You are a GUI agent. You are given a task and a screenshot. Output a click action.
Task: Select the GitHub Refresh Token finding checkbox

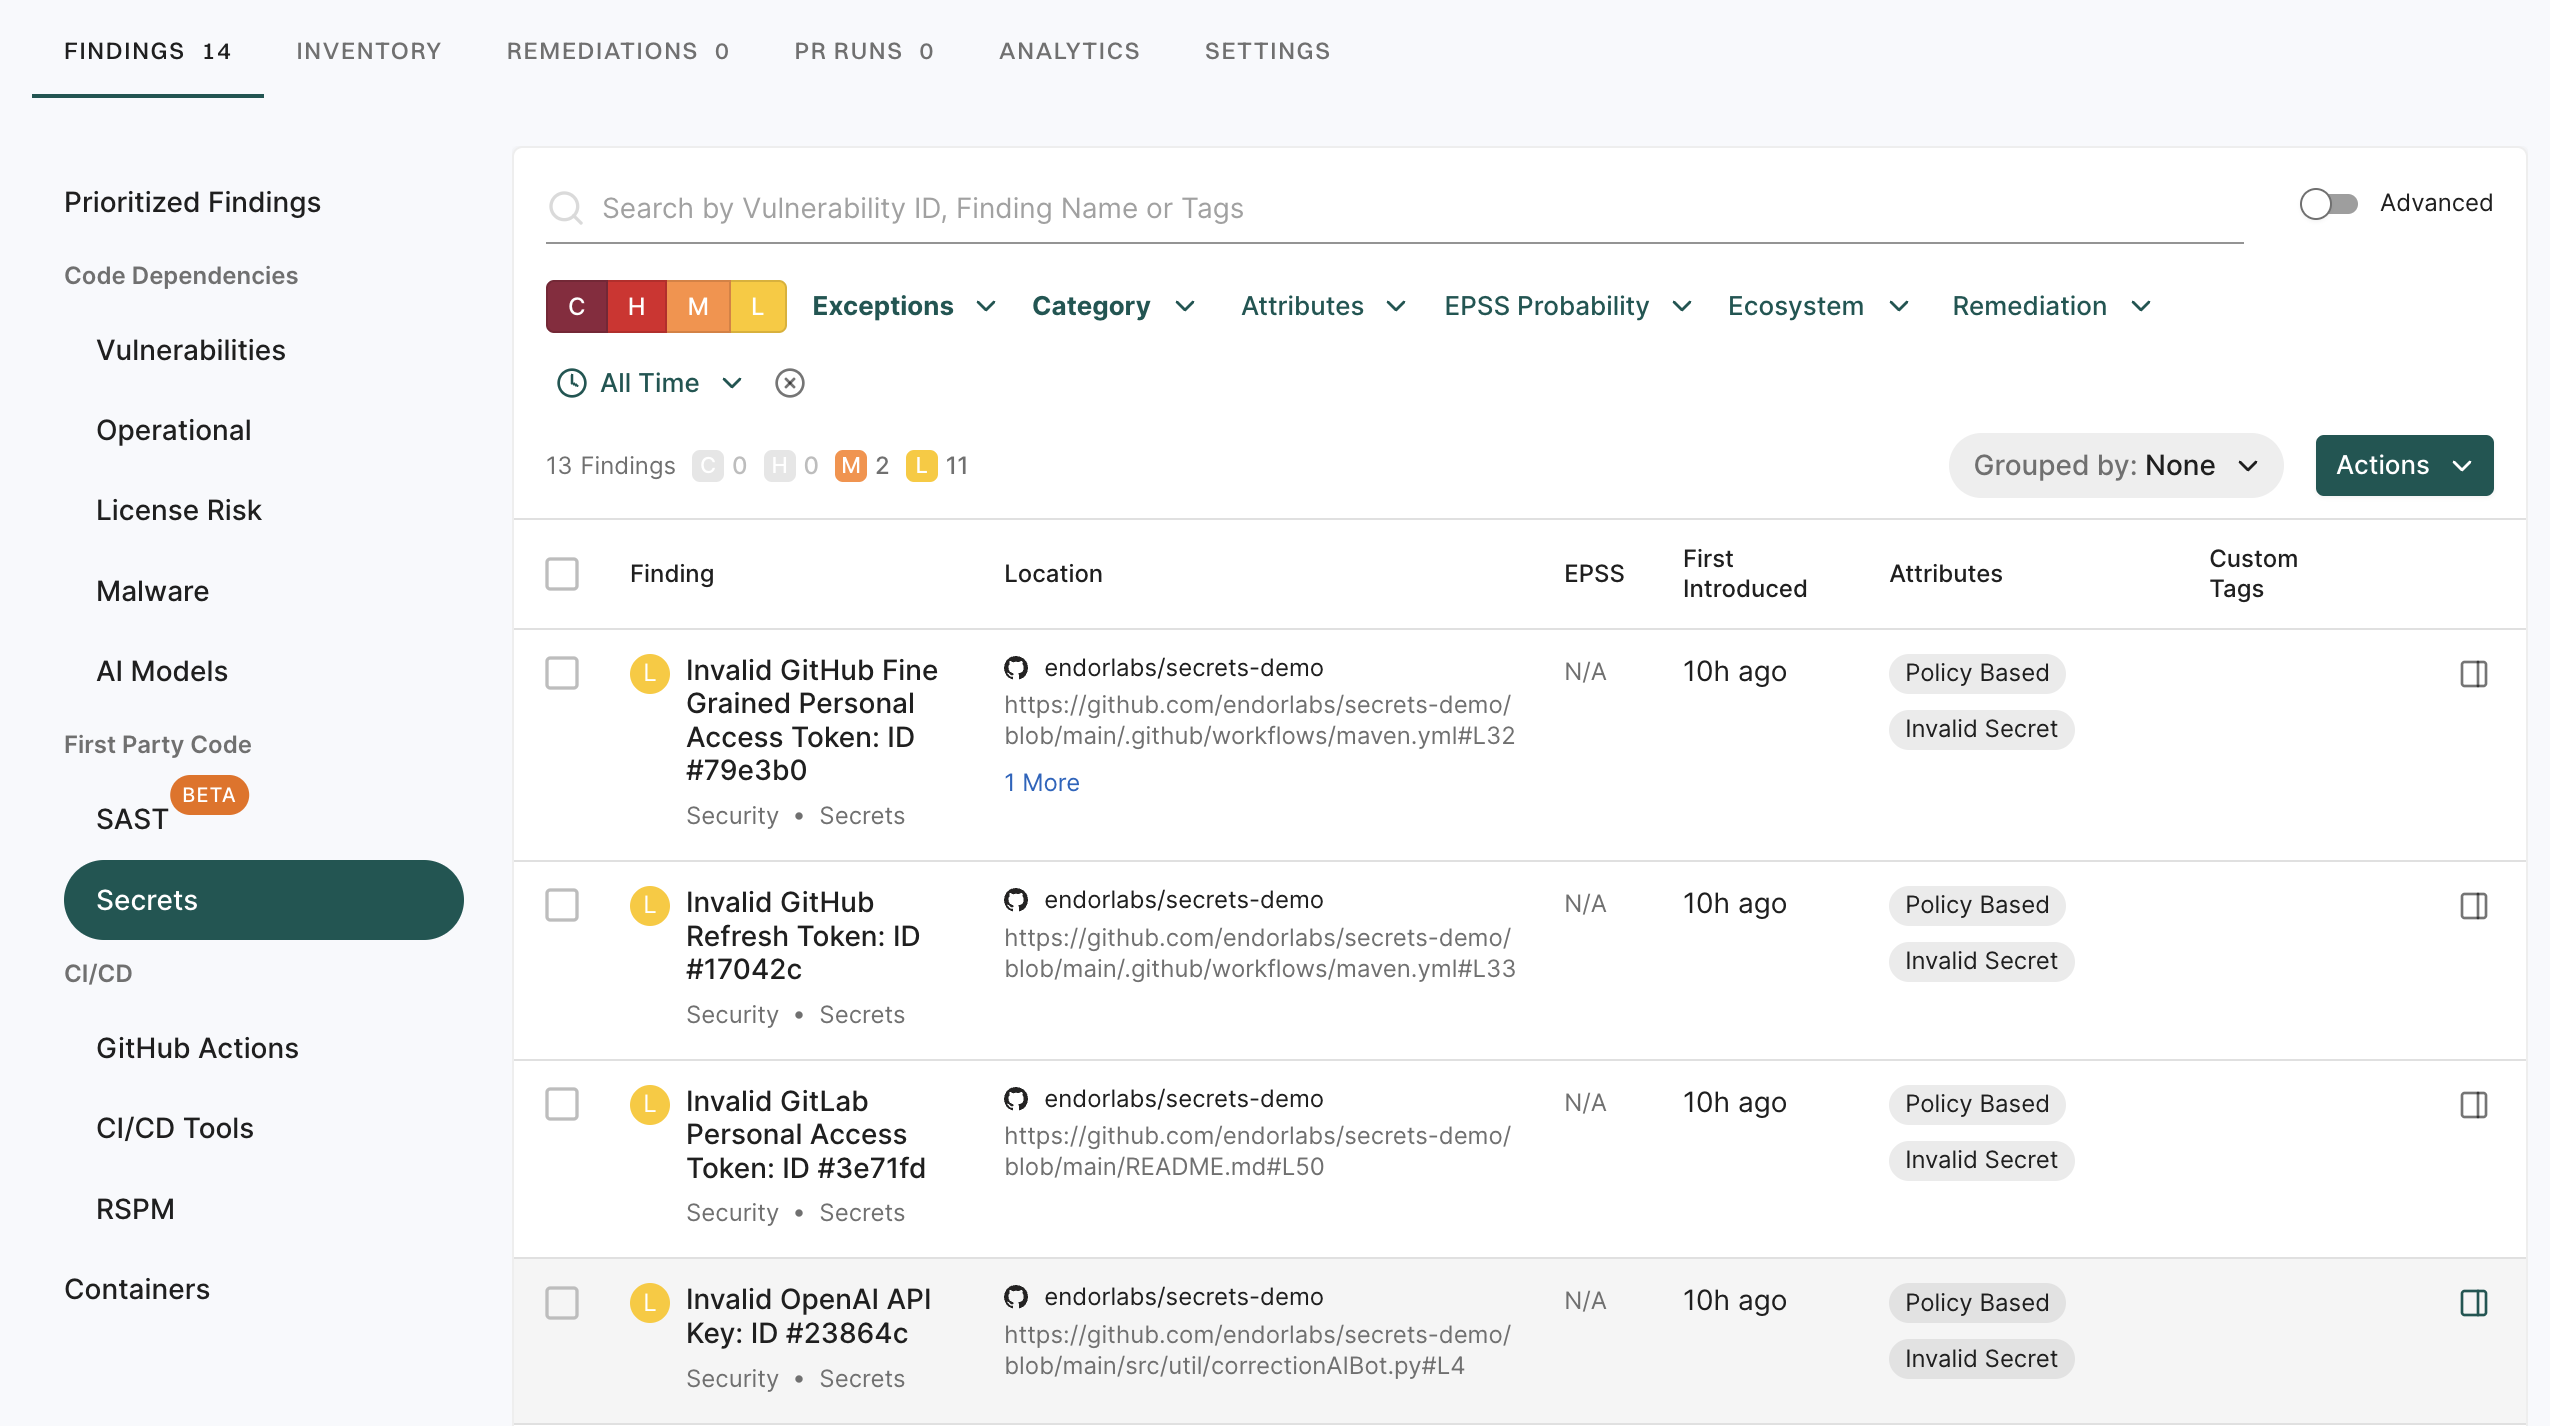point(562,905)
